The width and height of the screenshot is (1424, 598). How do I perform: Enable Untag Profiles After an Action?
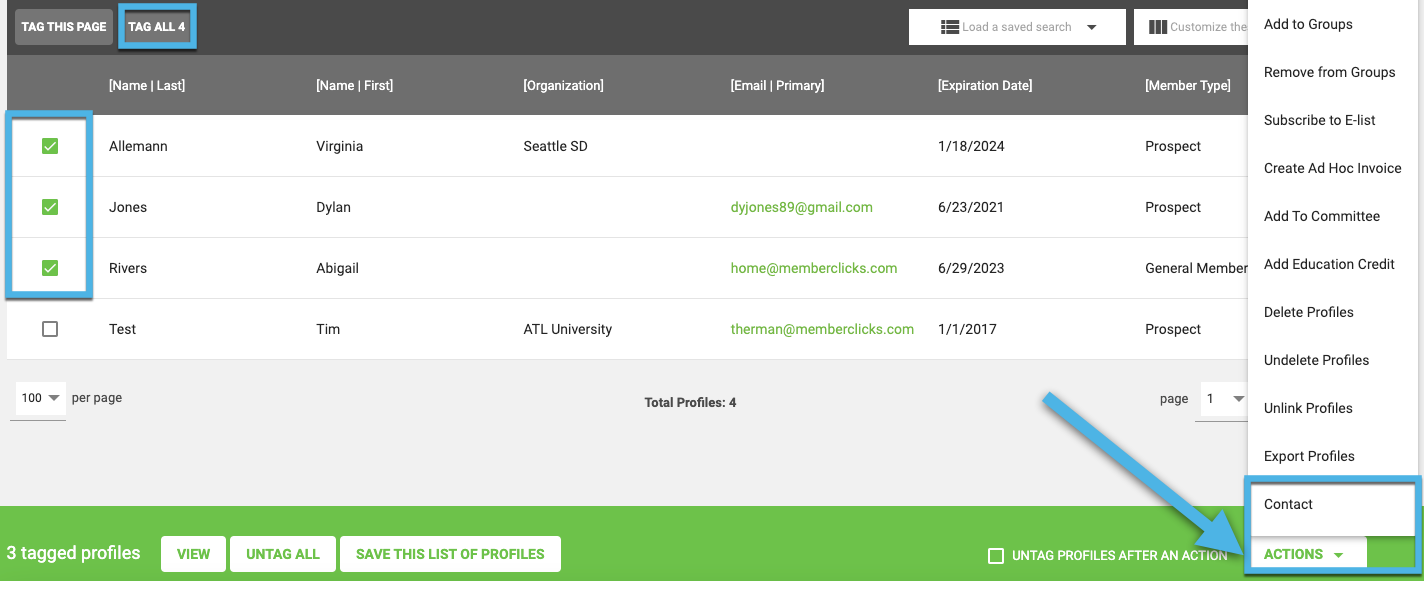(996, 556)
